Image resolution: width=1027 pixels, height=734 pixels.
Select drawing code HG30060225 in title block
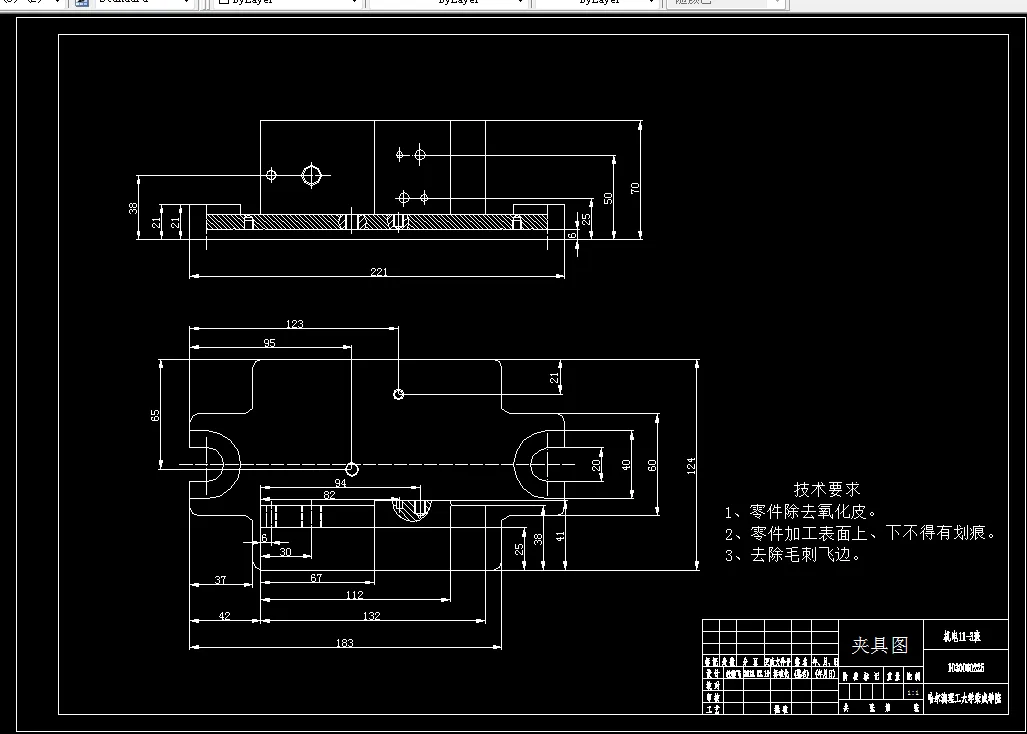coord(964,665)
